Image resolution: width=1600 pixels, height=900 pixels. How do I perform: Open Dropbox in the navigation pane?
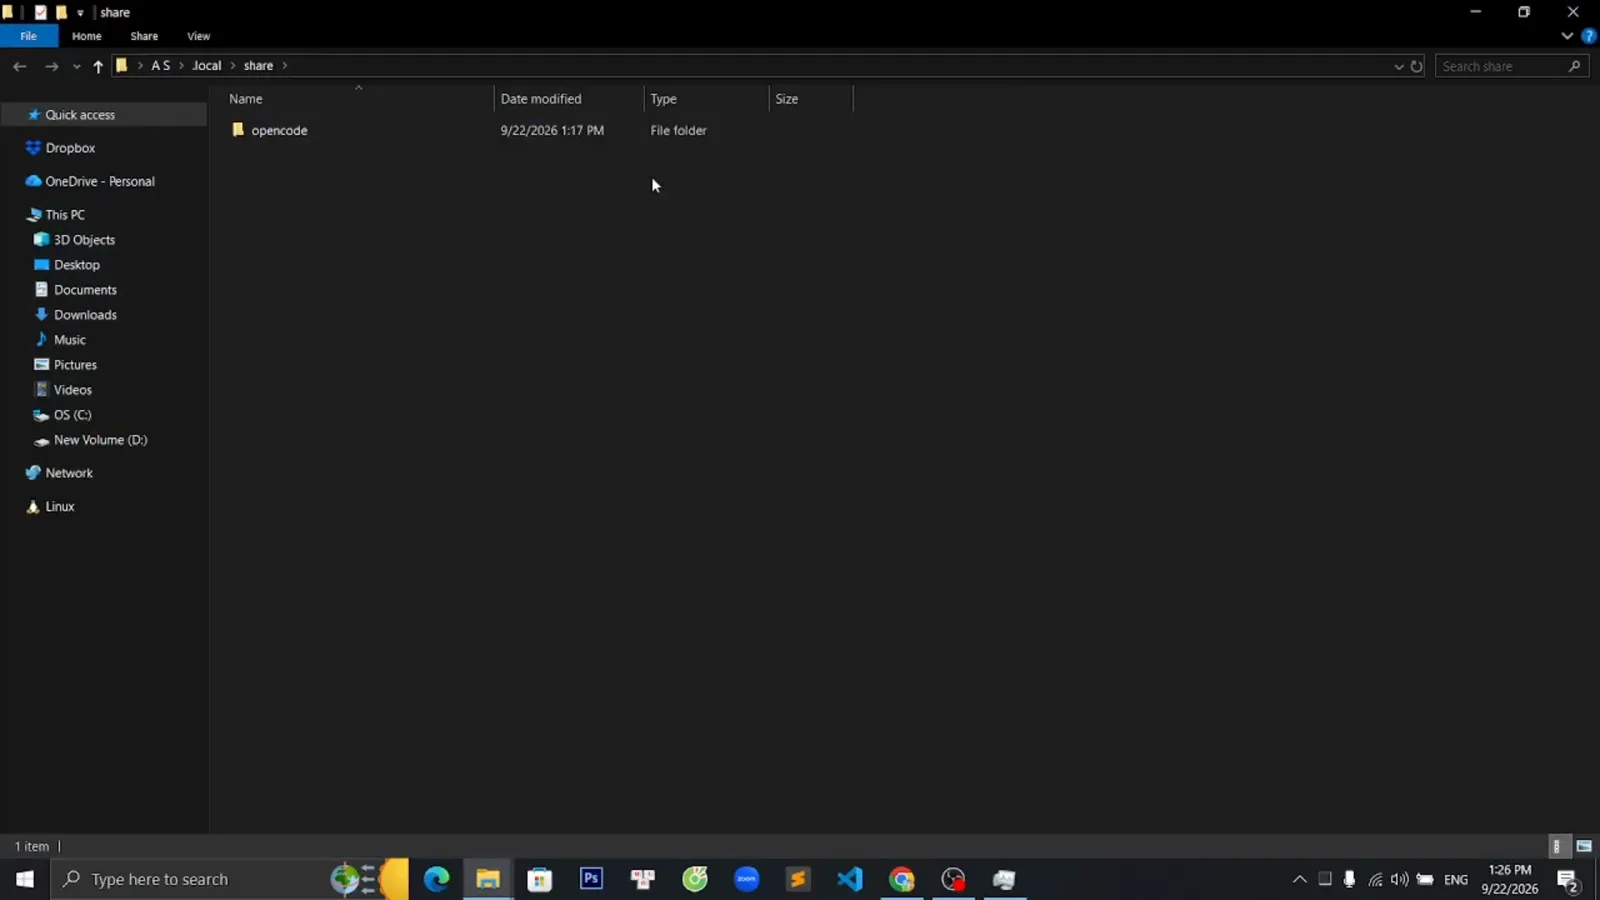pos(70,148)
